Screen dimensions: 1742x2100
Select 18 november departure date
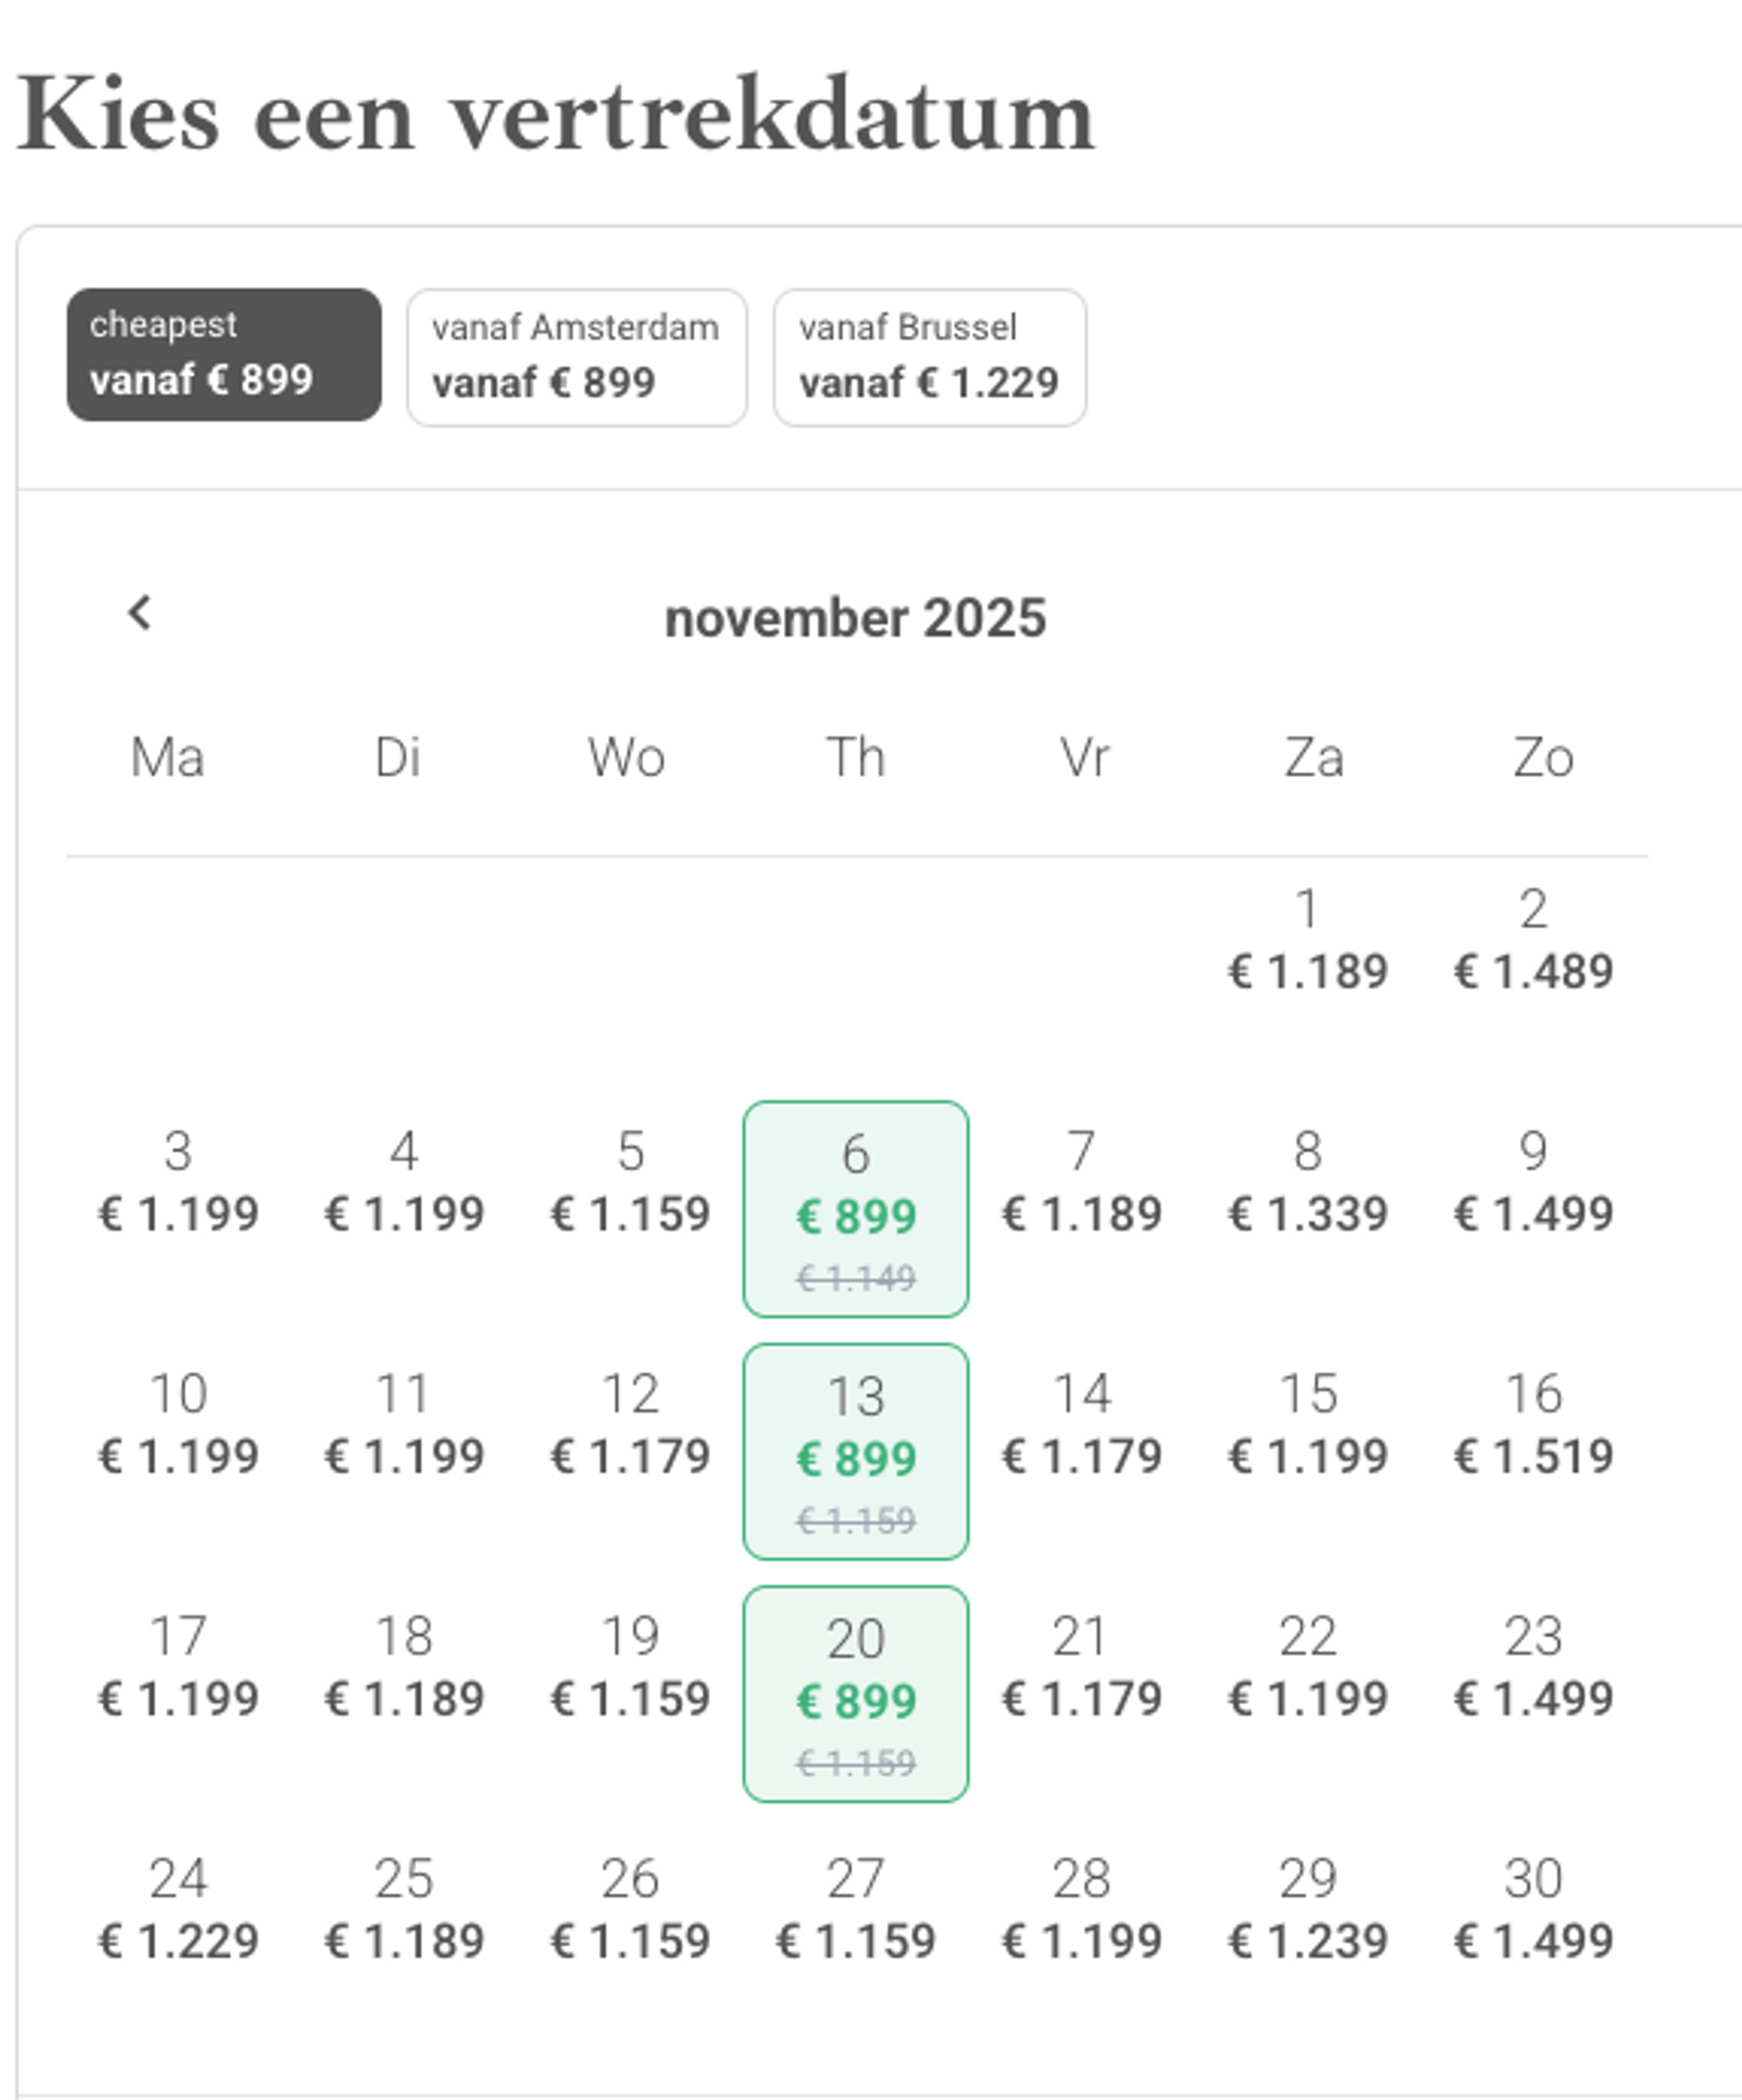point(404,1667)
